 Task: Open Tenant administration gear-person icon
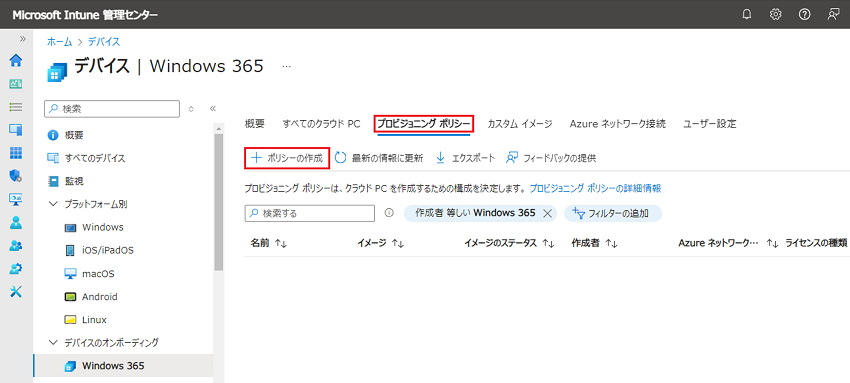(16, 268)
